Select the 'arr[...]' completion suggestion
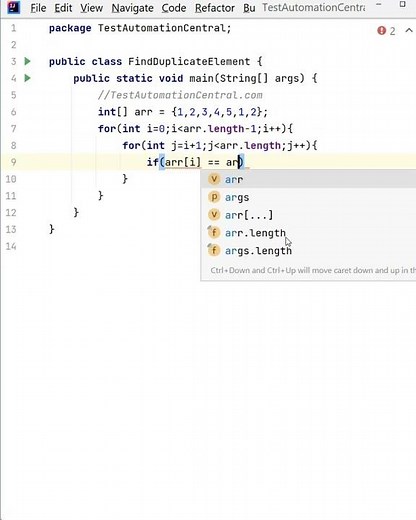Viewport: 416px width, 520px height. [x=308, y=215]
